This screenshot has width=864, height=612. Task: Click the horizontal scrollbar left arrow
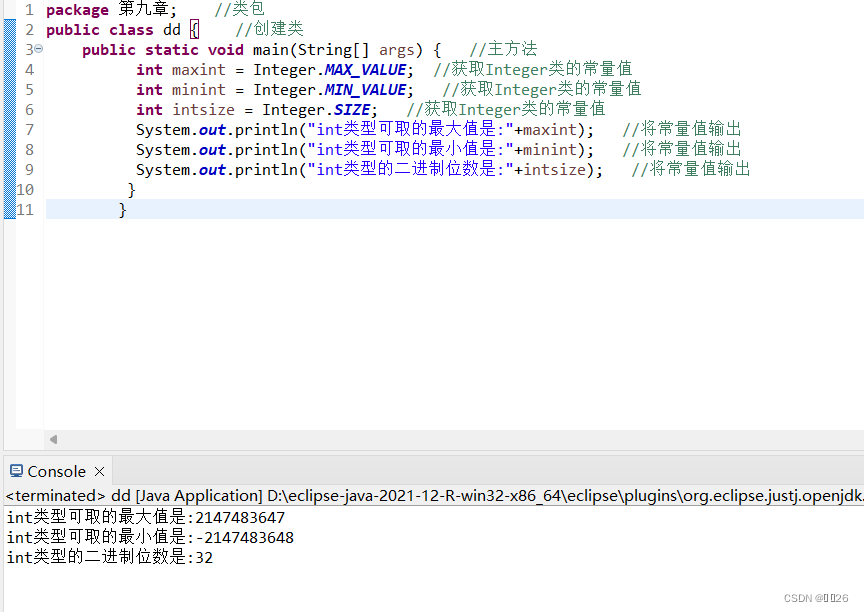(53, 439)
